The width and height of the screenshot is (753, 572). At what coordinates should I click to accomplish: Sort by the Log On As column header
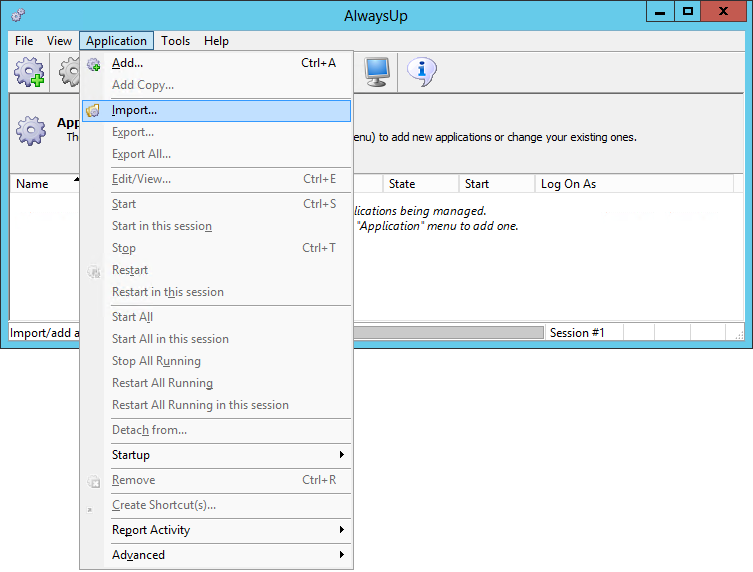(634, 184)
